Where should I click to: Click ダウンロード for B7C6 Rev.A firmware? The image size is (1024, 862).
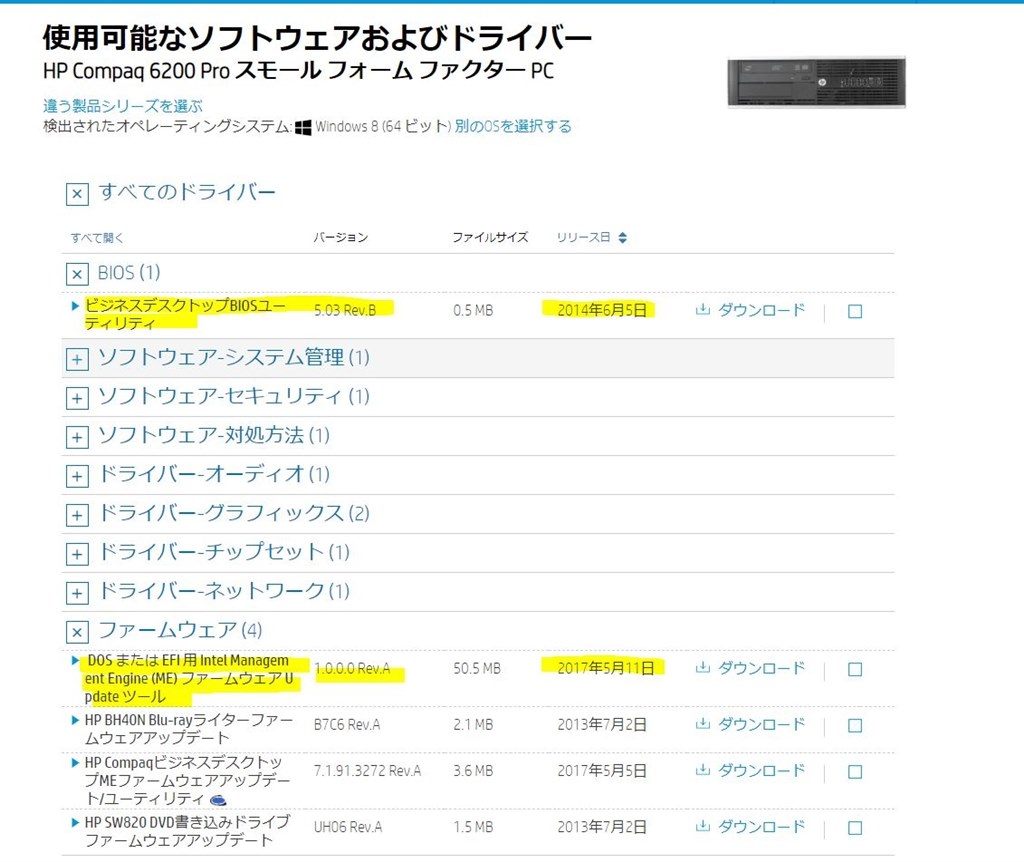tap(761, 724)
